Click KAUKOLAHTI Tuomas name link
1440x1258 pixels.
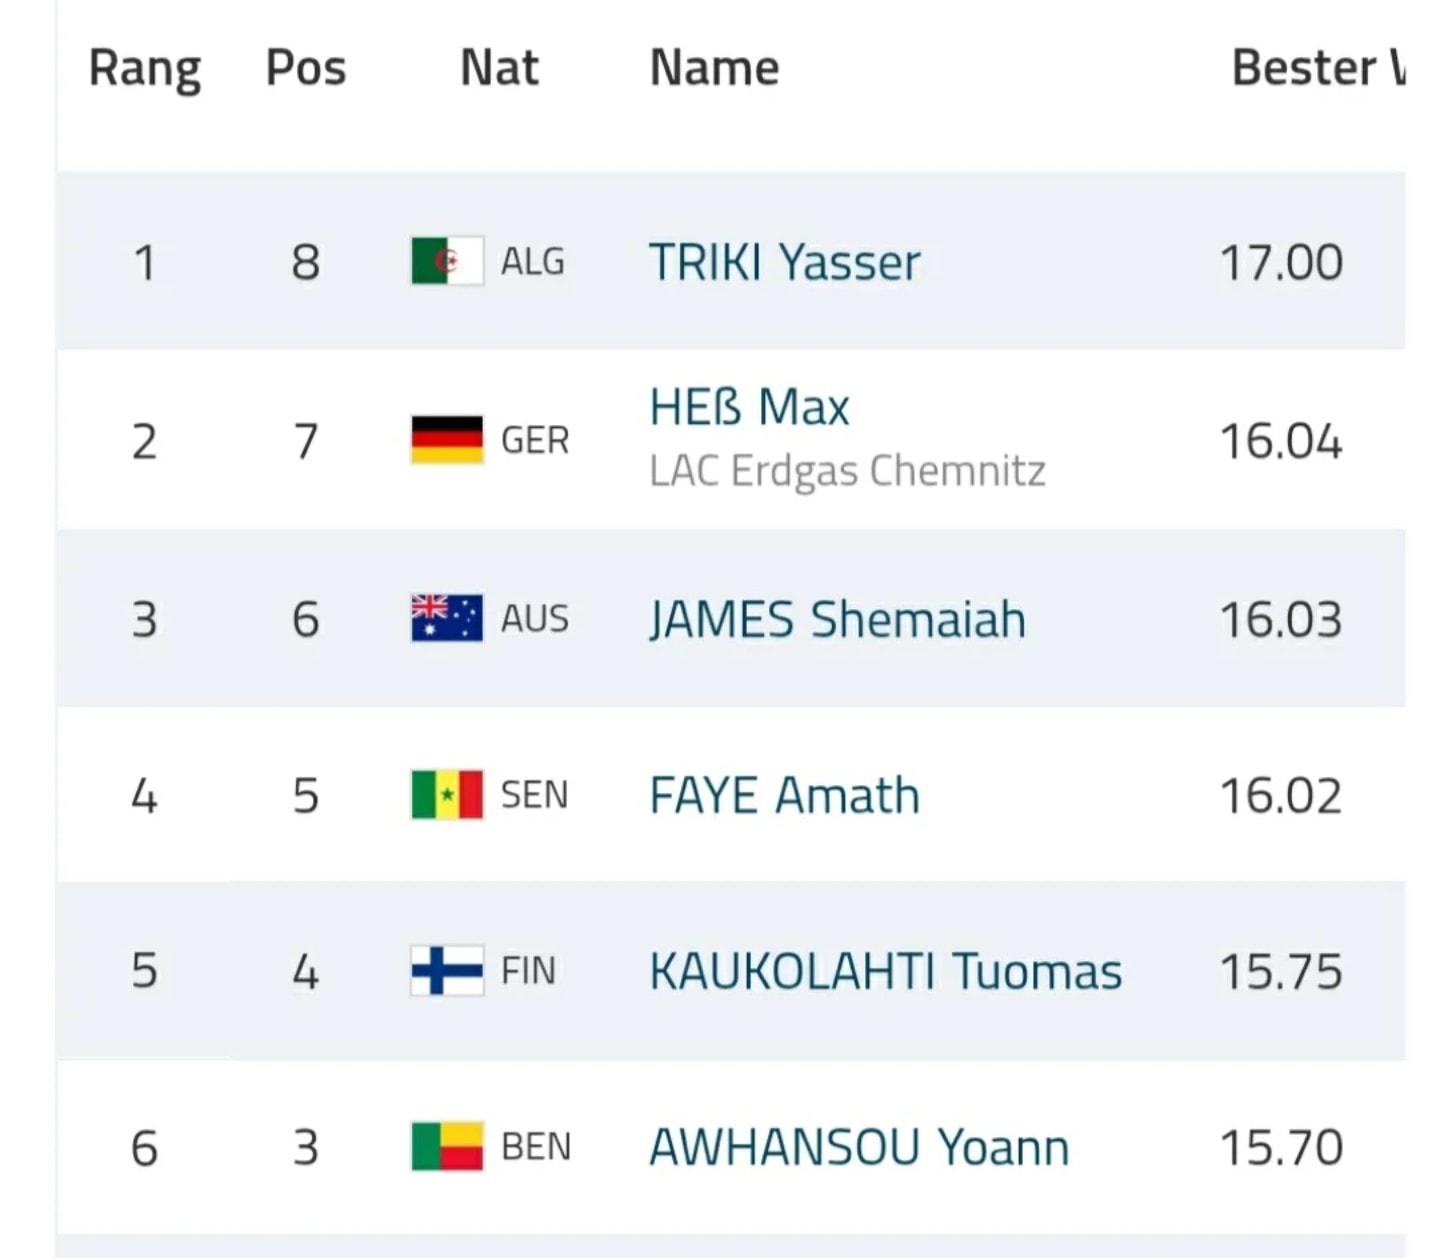885,971
